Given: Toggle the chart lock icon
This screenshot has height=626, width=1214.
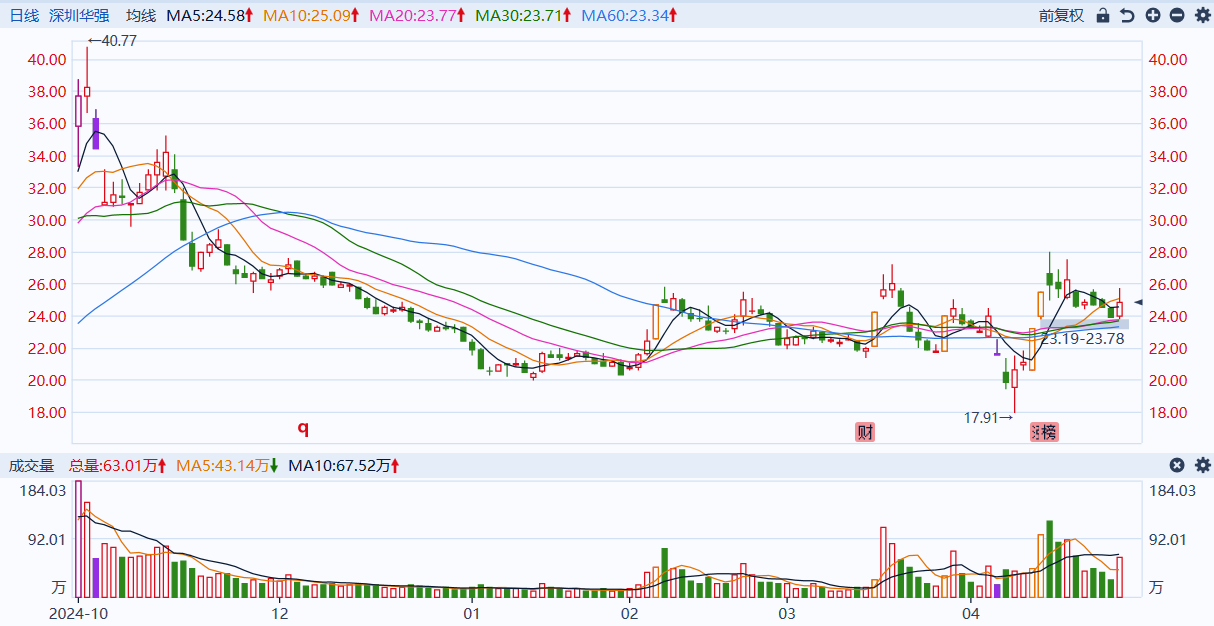Looking at the screenshot, I should [x=1103, y=15].
